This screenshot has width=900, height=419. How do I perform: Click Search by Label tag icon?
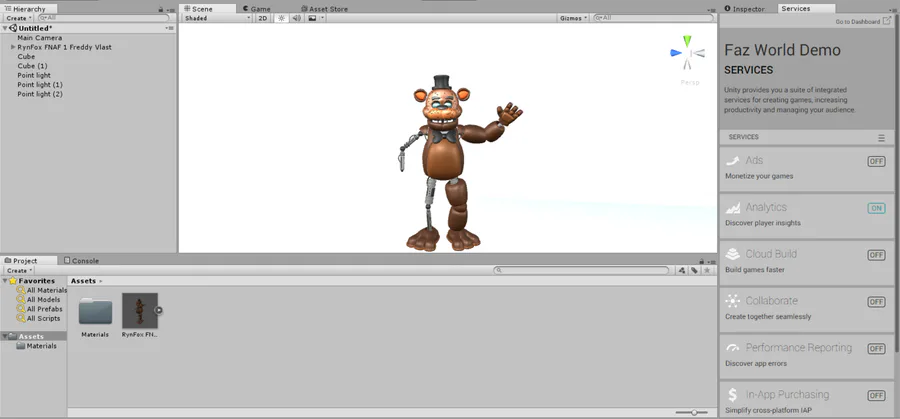point(694,270)
